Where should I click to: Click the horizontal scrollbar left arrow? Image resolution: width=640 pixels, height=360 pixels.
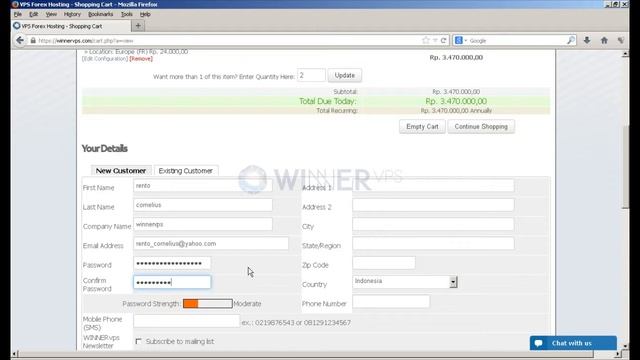pyautogui.click(x=15, y=353)
